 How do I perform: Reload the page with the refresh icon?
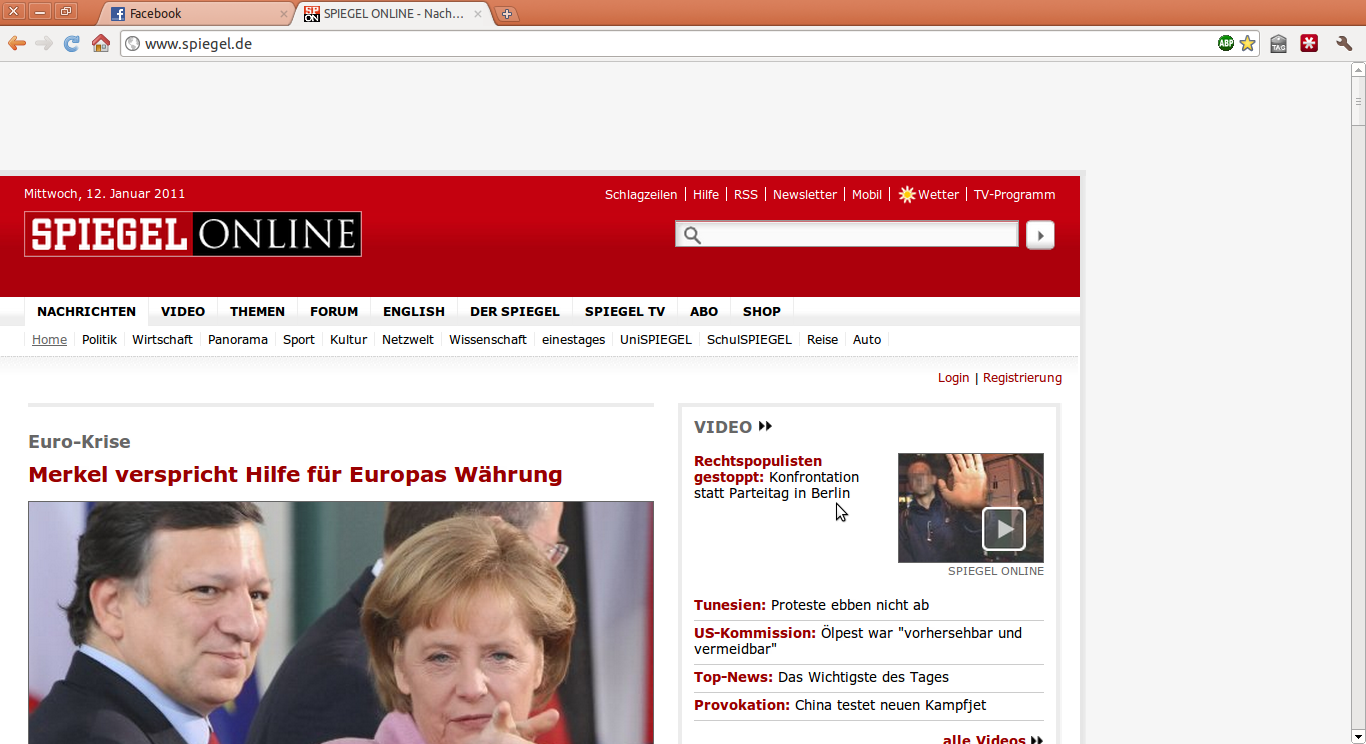coord(72,43)
